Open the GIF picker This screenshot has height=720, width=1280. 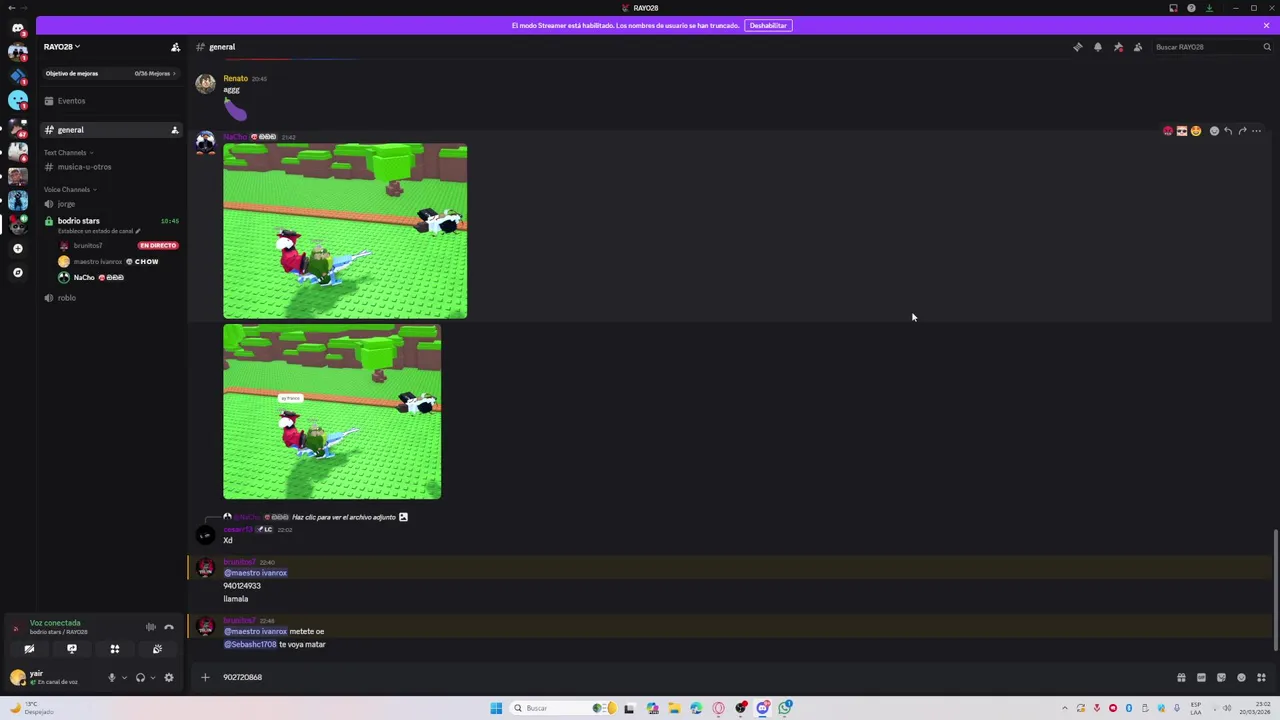click(x=1201, y=677)
